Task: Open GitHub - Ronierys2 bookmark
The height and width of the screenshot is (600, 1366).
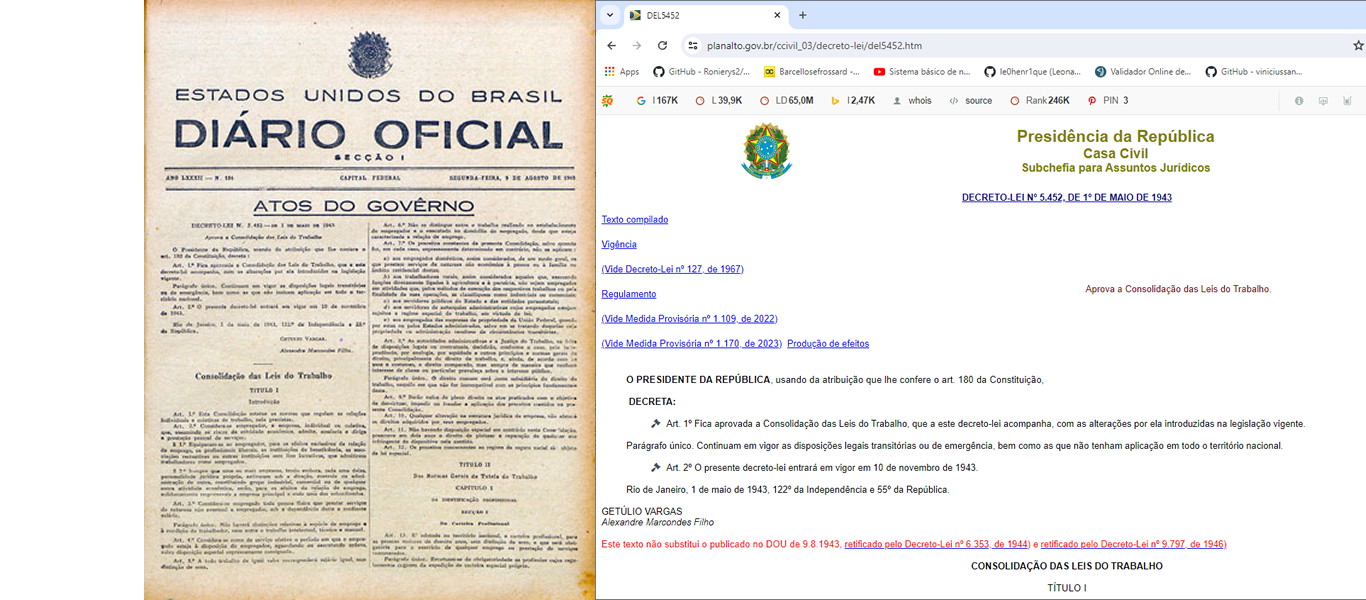Action: pos(700,72)
